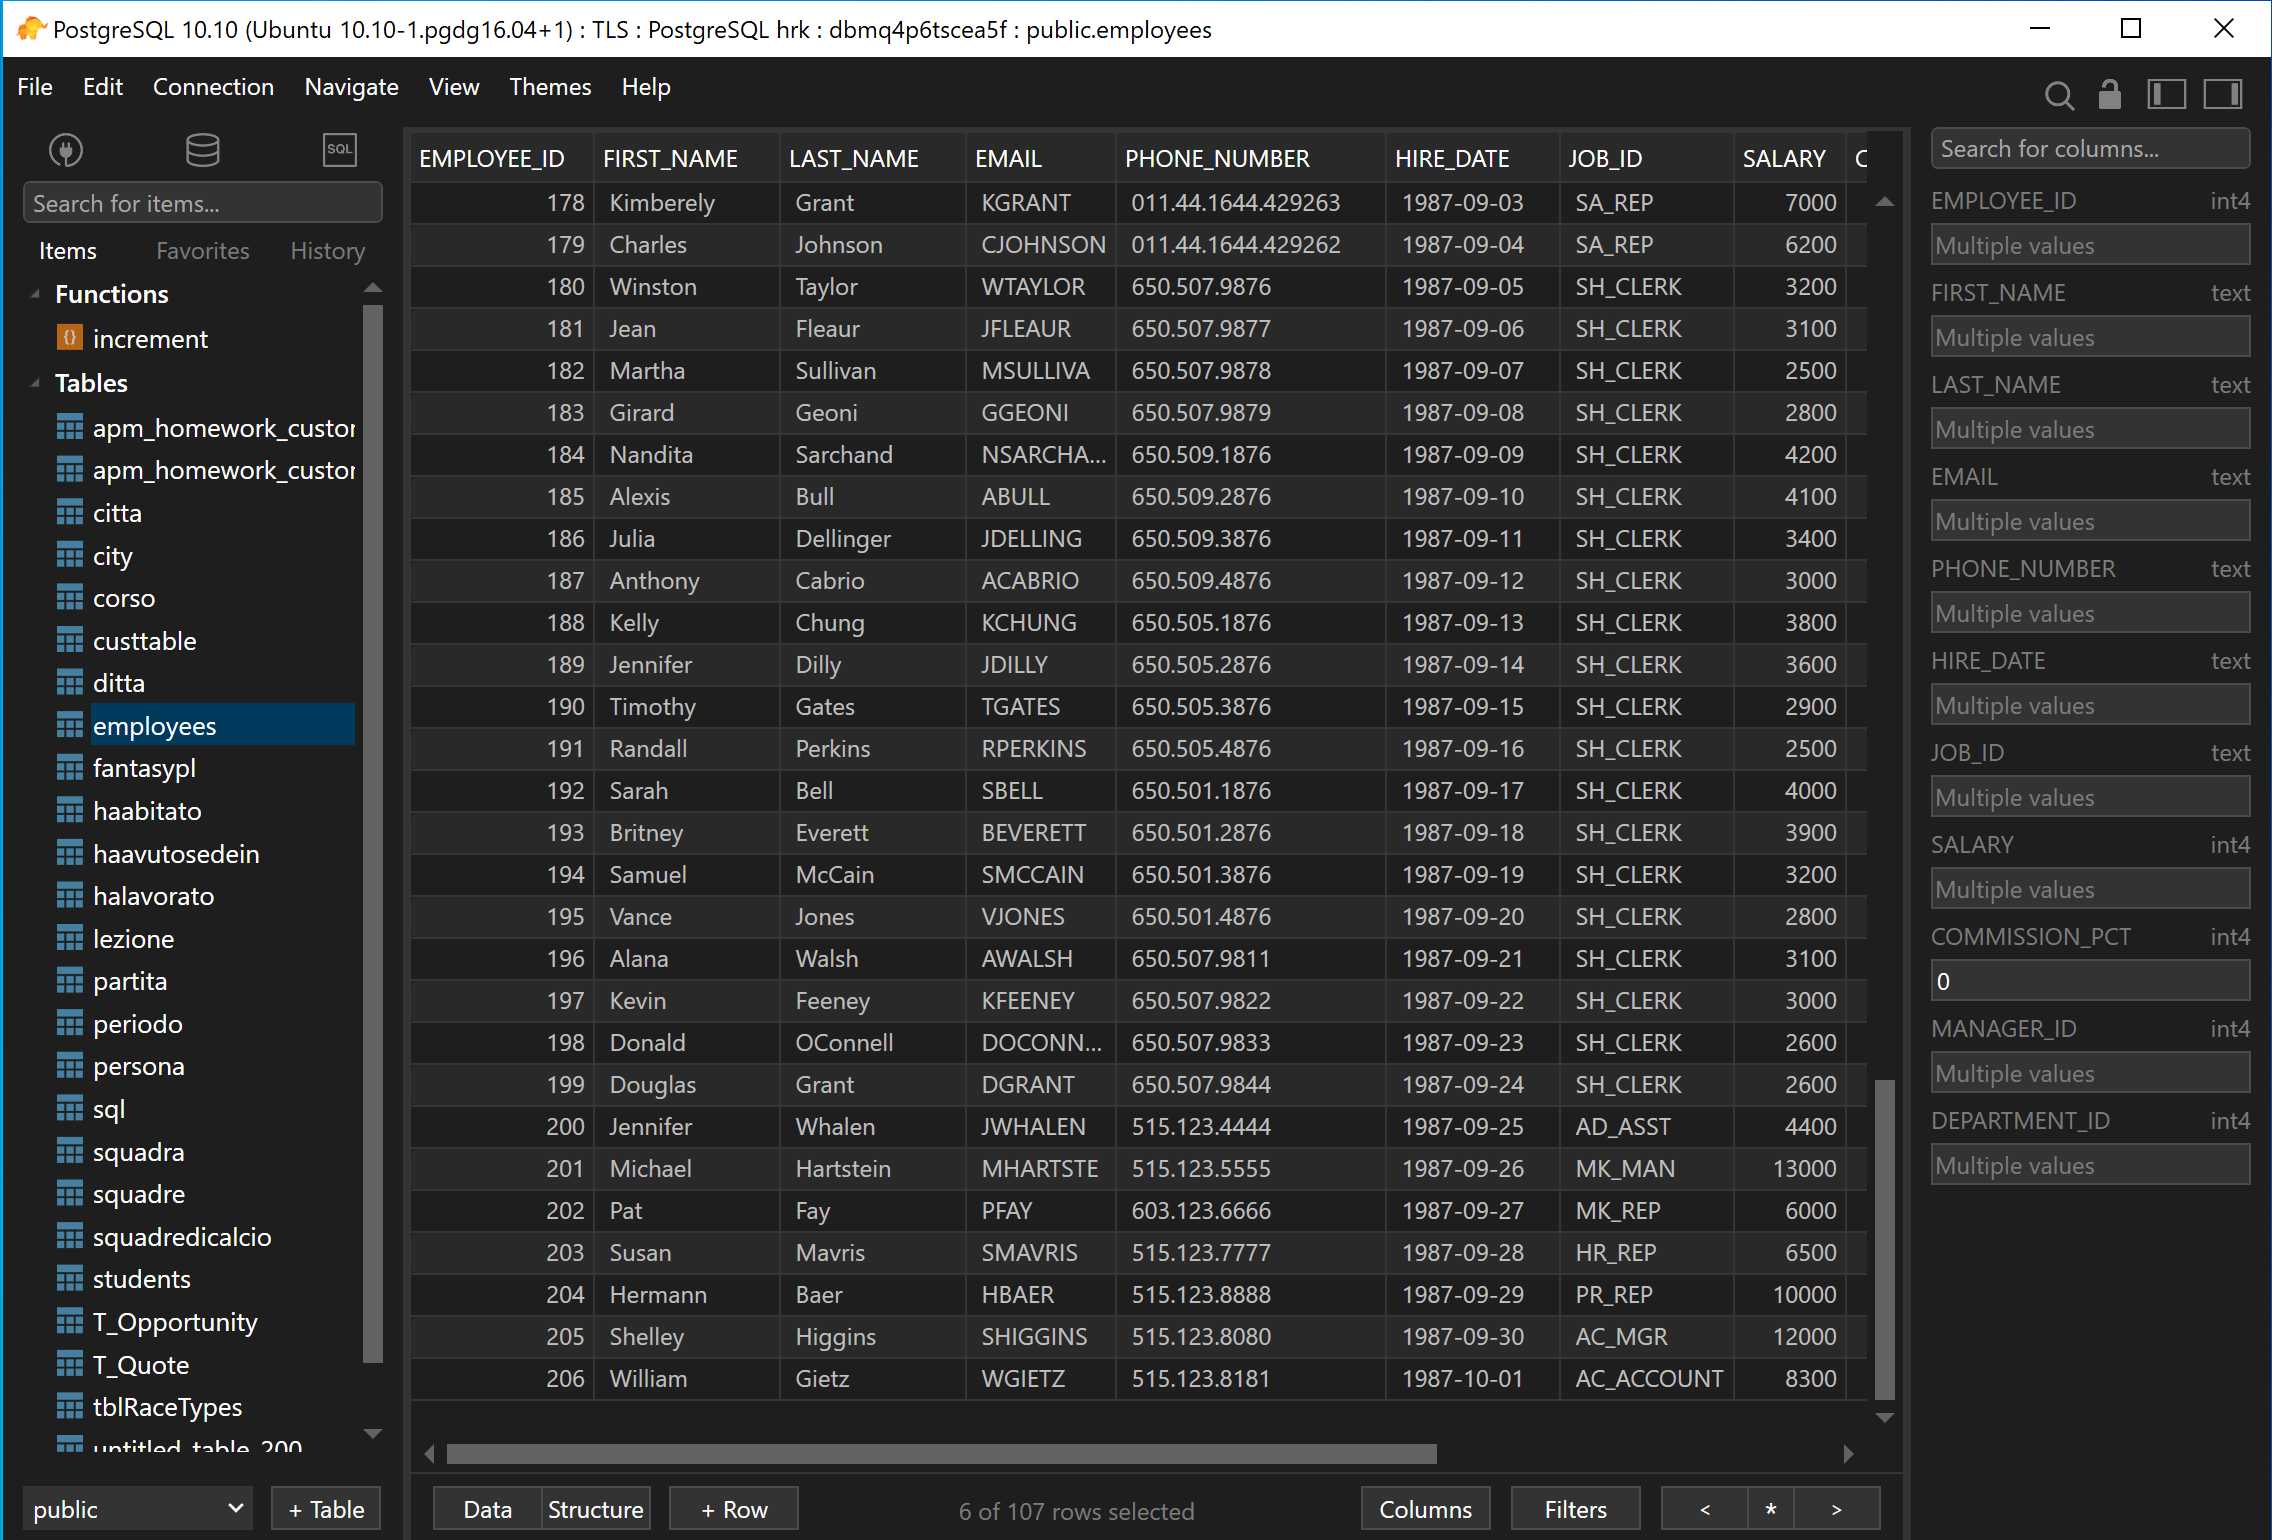The width and height of the screenshot is (2272, 1540).
Task: Toggle the Favorites tab in sidebar
Action: point(201,249)
